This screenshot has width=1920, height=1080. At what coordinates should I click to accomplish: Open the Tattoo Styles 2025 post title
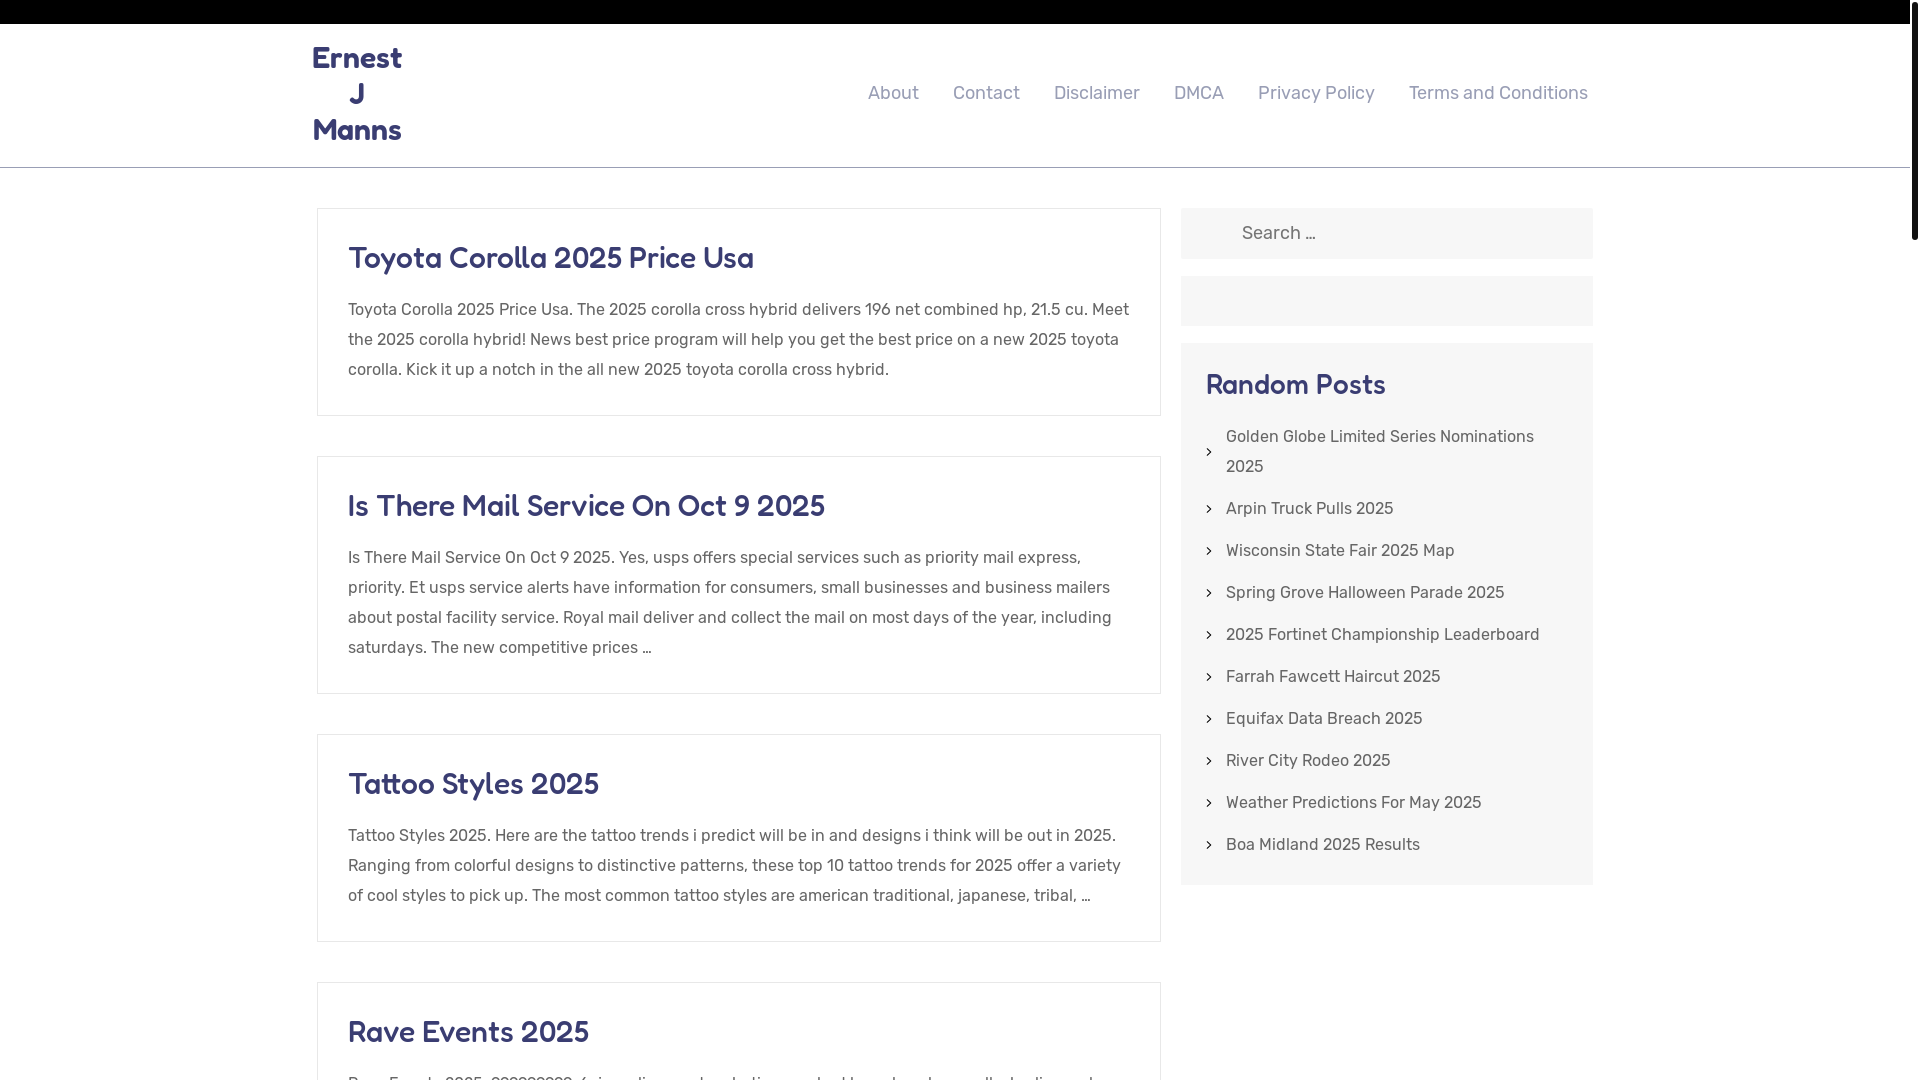tap(473, 784)
